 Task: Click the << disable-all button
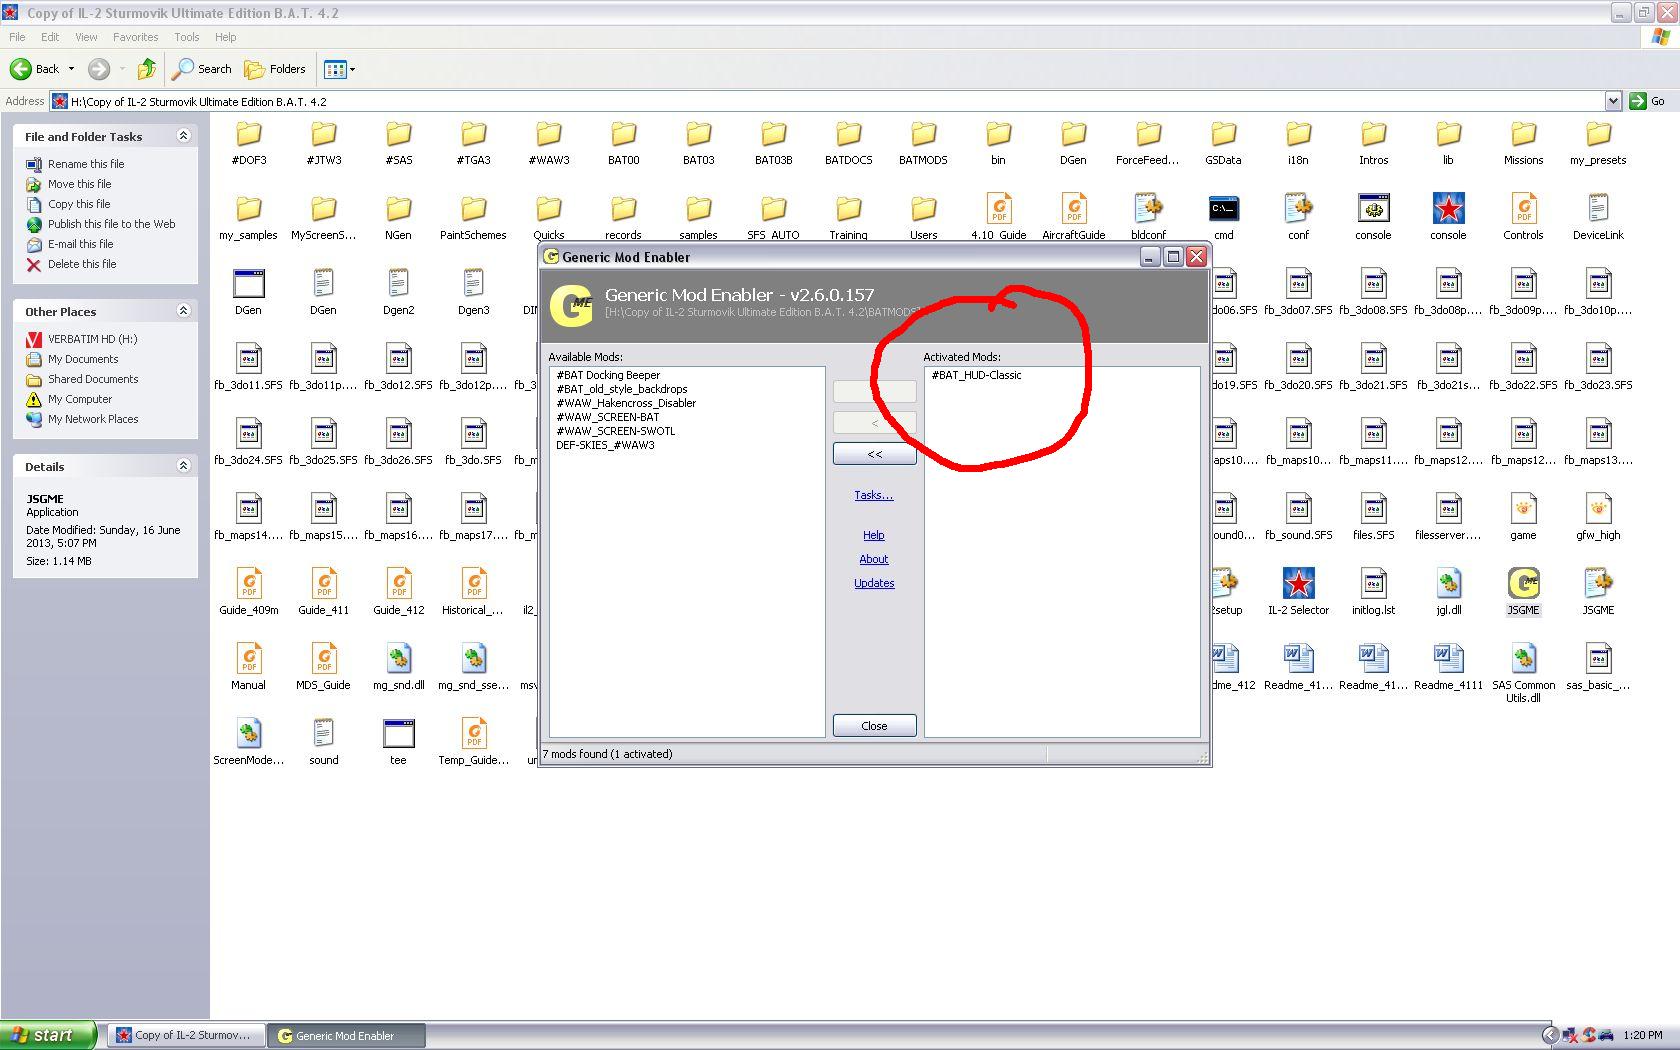point(874,454)
